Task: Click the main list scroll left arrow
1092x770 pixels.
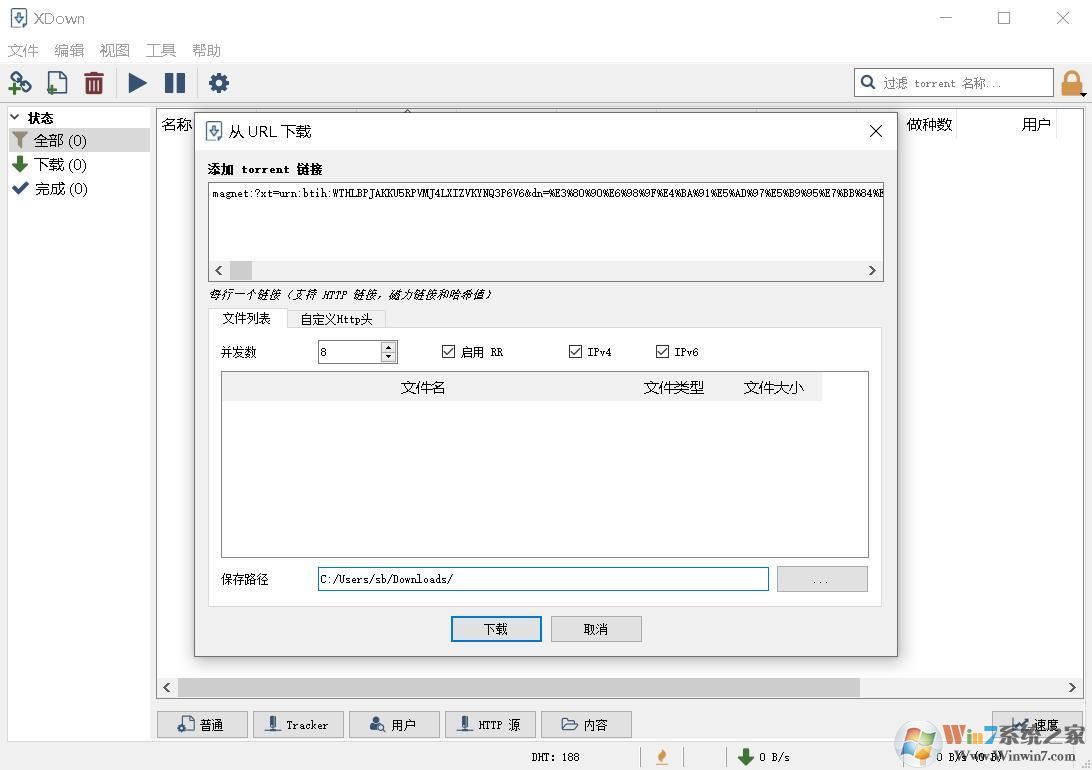Action: [x=166, y=687]
